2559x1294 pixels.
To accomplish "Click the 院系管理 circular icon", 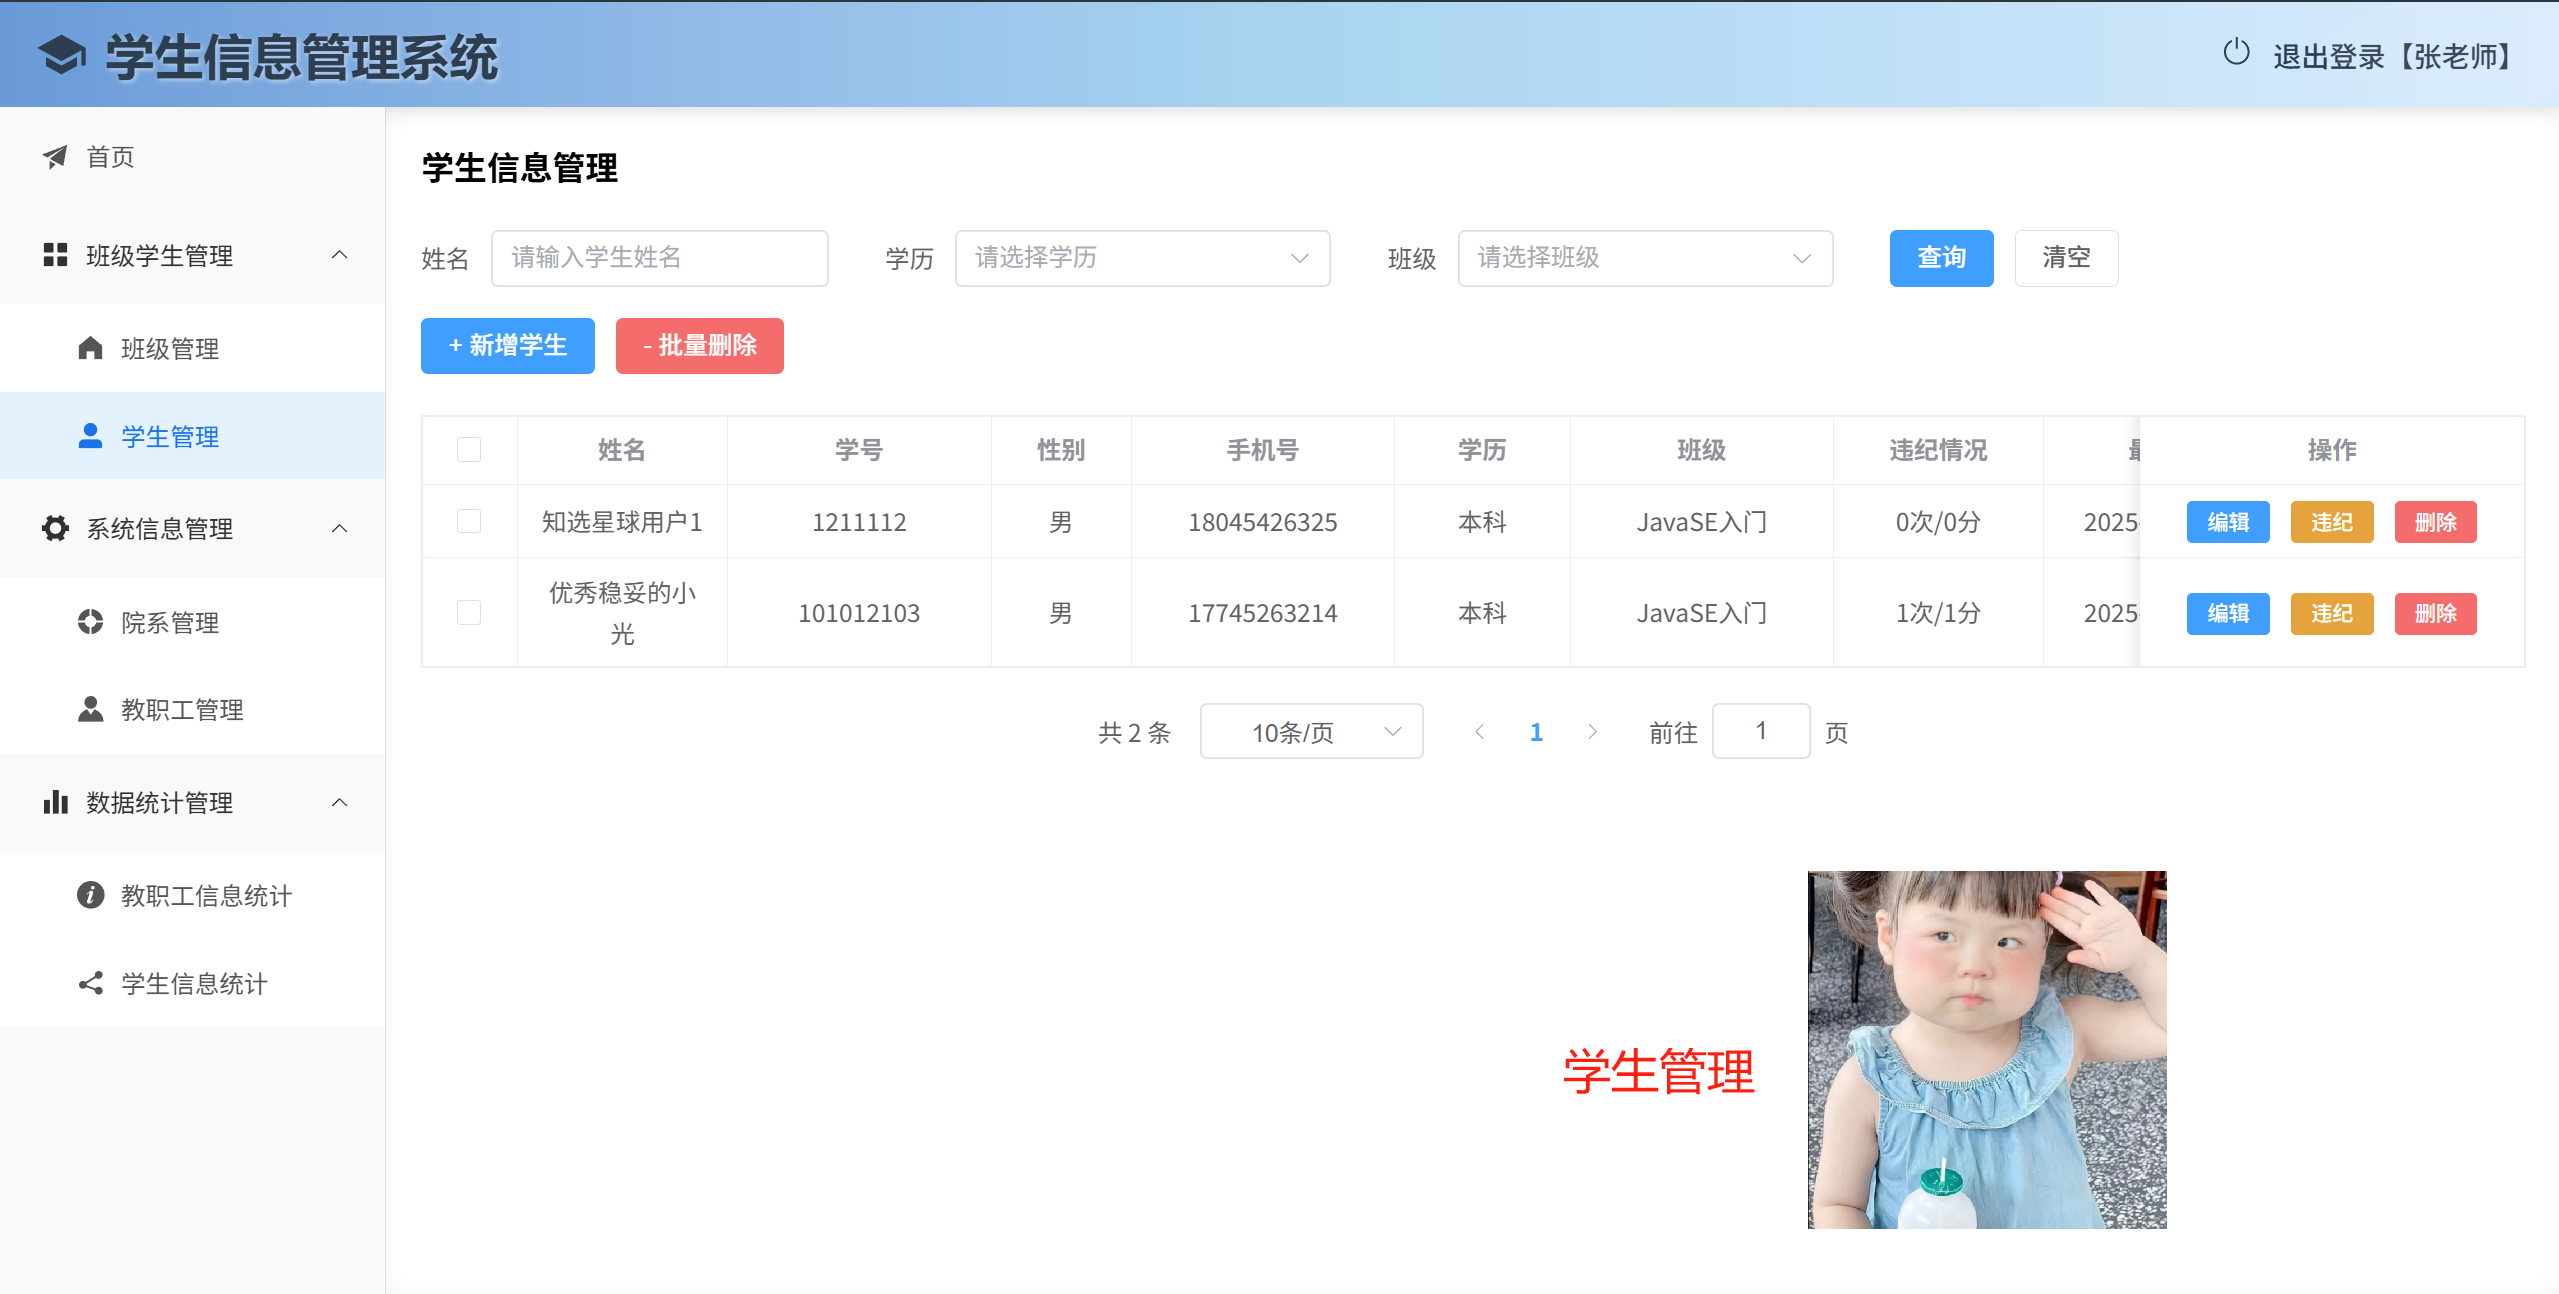I will click(90, 622).
